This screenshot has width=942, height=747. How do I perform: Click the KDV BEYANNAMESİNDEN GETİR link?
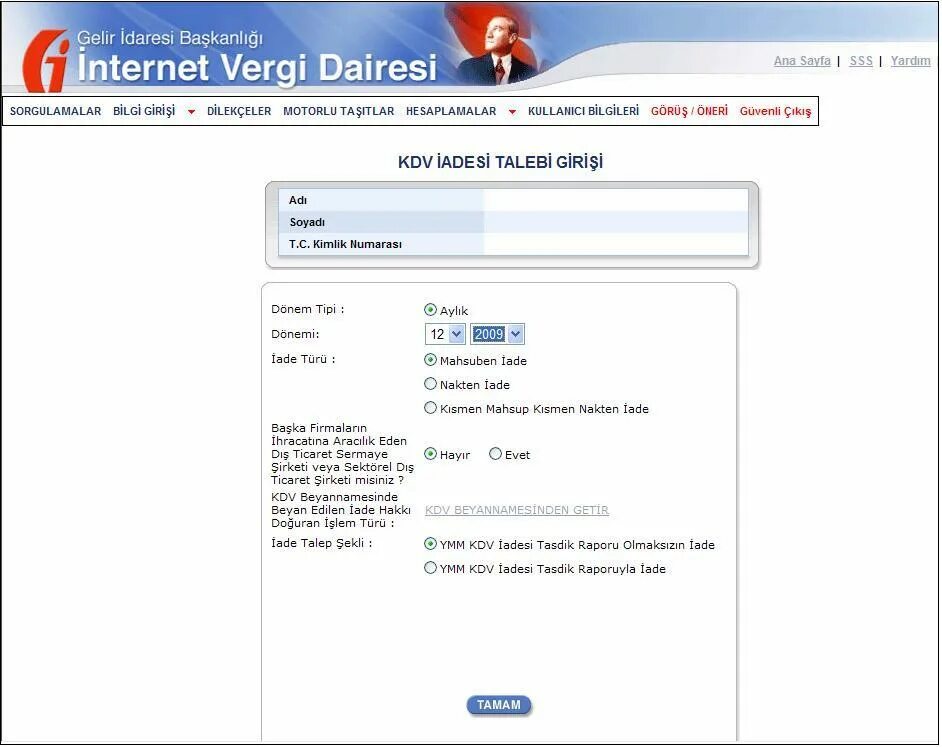tap(517, 510)
